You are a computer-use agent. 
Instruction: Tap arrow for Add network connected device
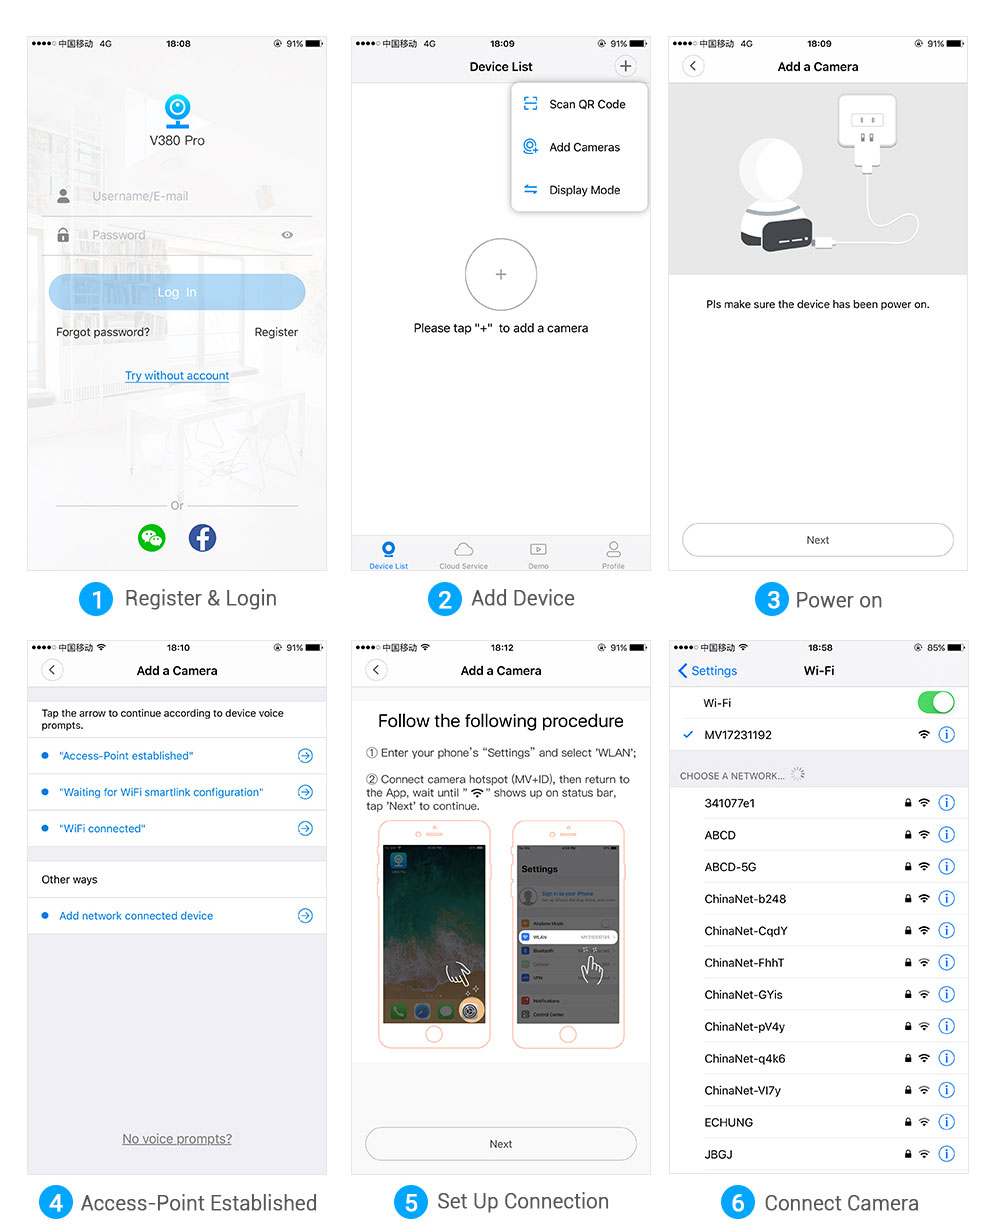(x=305, y=916)
